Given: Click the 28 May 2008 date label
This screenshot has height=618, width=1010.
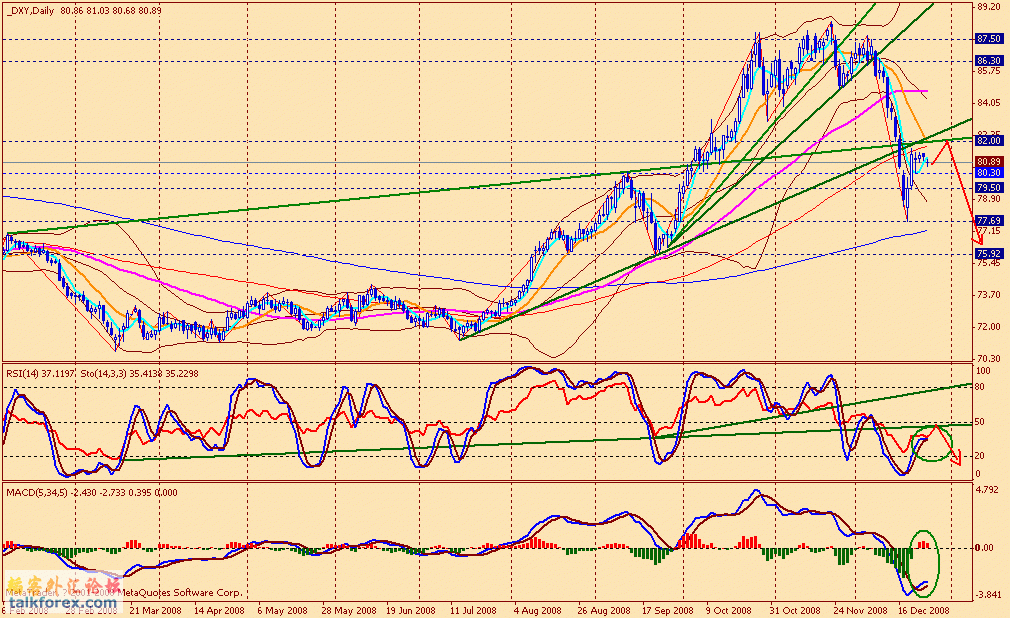Looking at the screenshot, I should [x=348, y=610].
